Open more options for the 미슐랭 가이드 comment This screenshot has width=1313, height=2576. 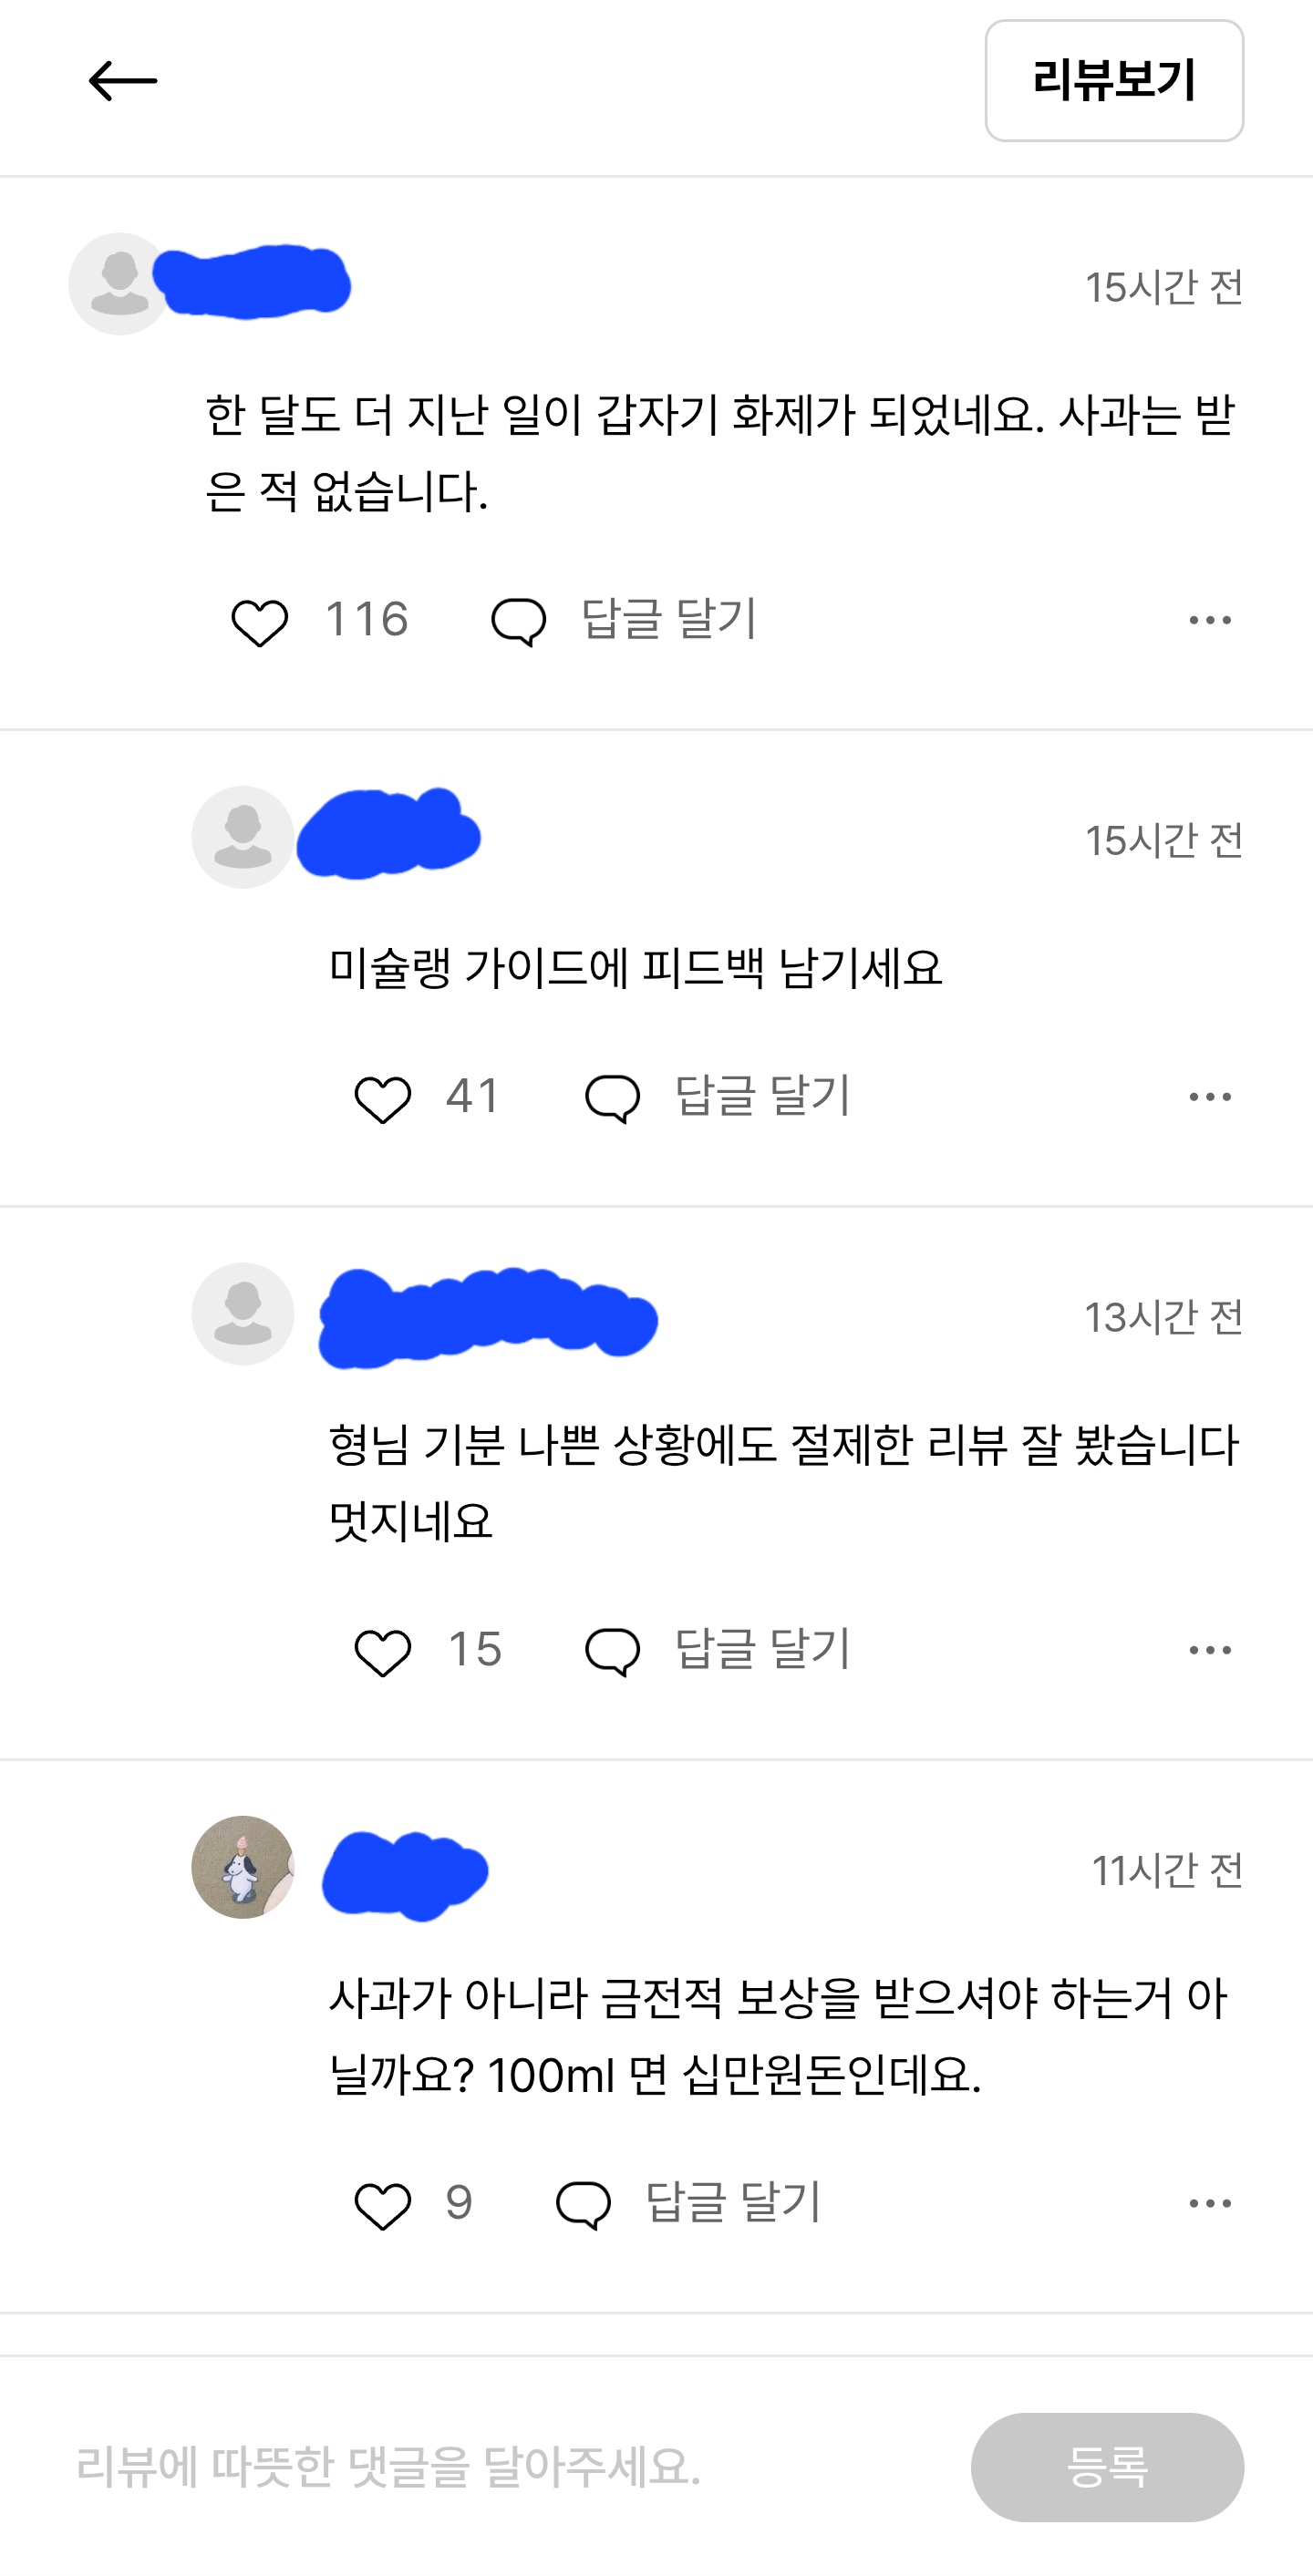point(1210,1097)
